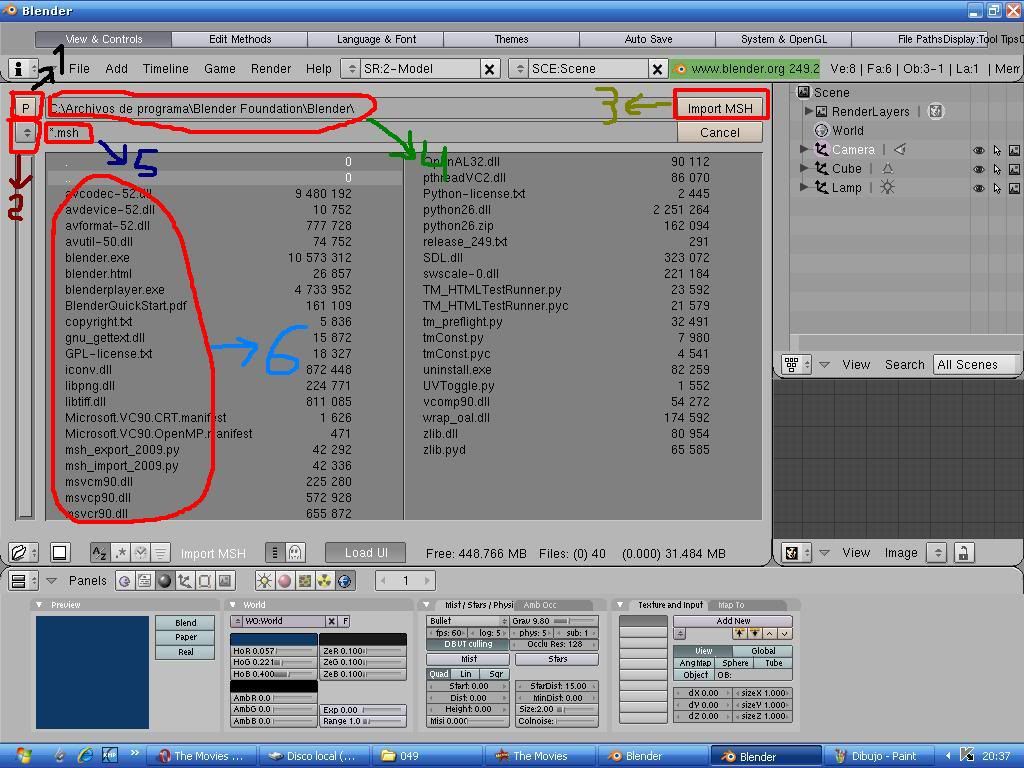The width and height of the screenshot is (1024, 768).
Task: Open the Blender taskbar button next to Paint
Action: [765, 756]
